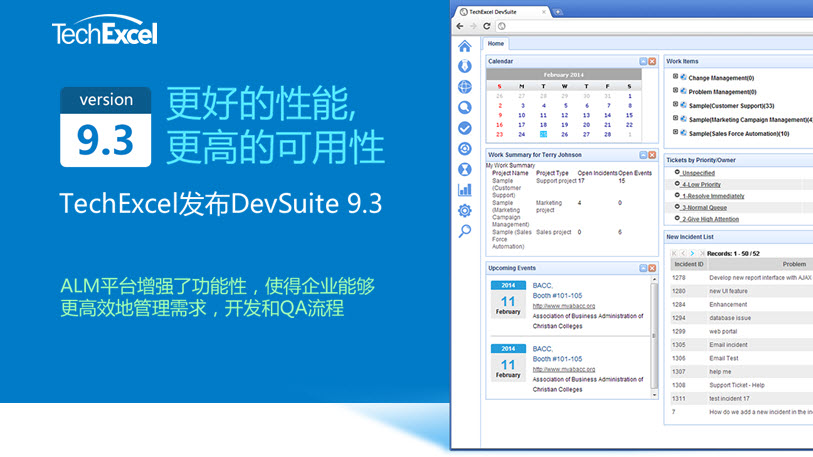Open incident 1305 Email incident
The image size is (813, 457).
[741, 345]
